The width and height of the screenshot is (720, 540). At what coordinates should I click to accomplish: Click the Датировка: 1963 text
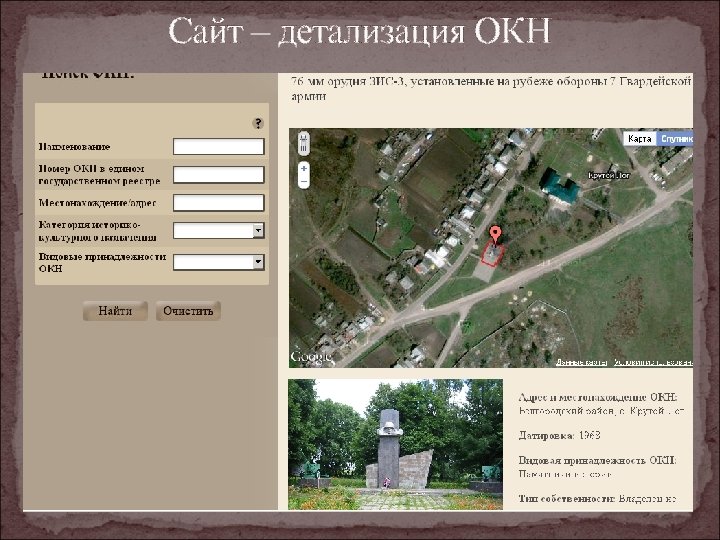point(559,435)
